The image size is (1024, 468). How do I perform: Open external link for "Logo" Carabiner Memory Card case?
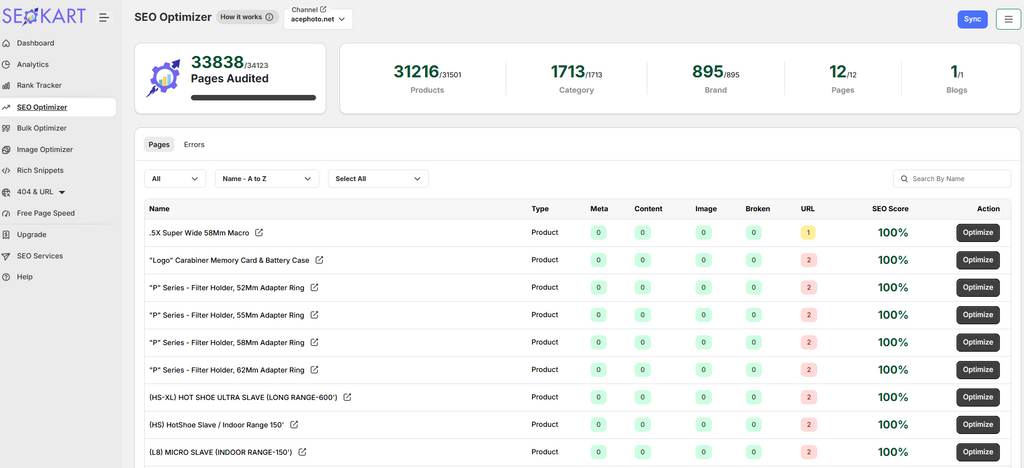[319, 260]
